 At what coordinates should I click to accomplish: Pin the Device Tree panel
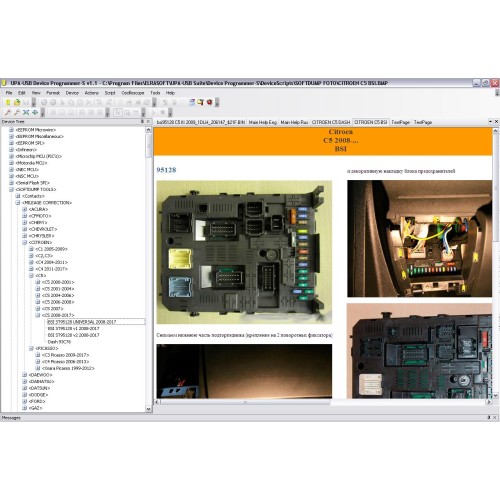(143, 122)
